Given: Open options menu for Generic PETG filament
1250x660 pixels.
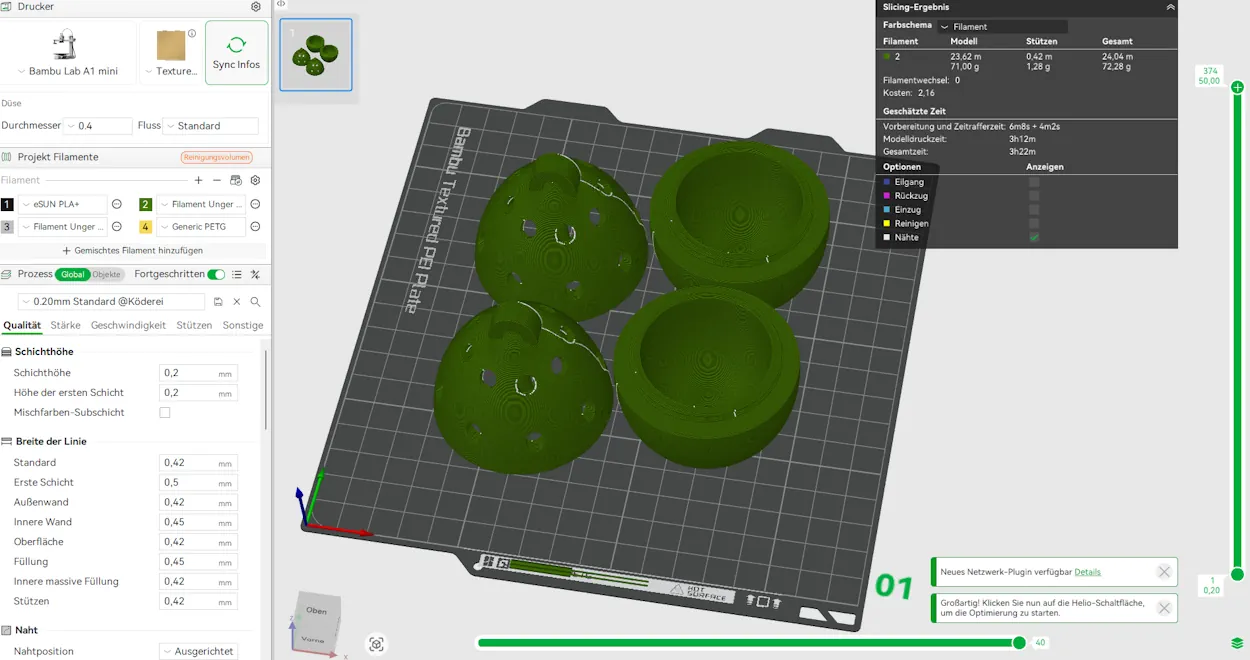Looking at the screenshot, I should point(255,227).
